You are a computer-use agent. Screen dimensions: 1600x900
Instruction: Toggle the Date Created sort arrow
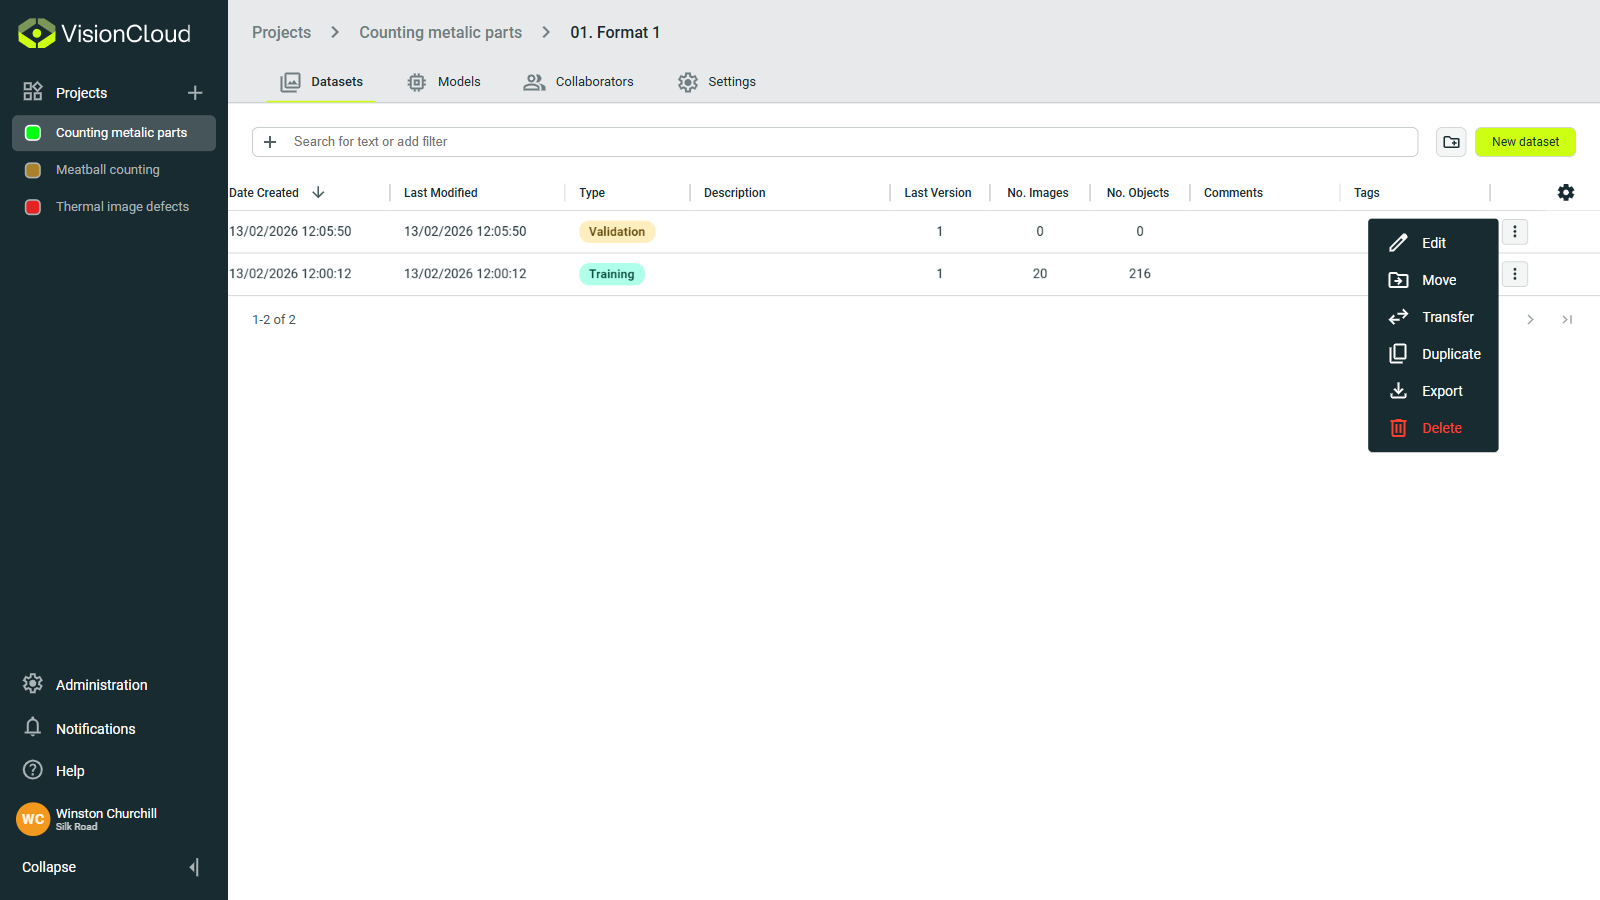[318, 192]
